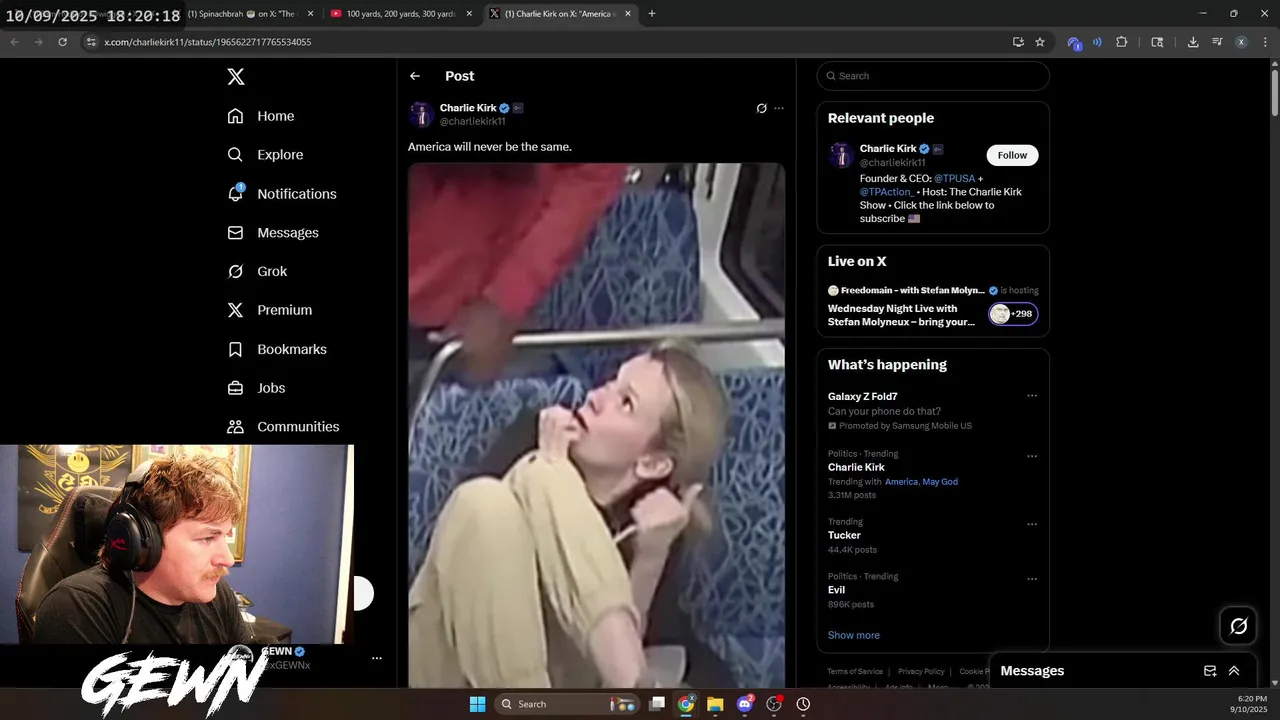Open the Clock app on the taskbar

coord(803,704)
